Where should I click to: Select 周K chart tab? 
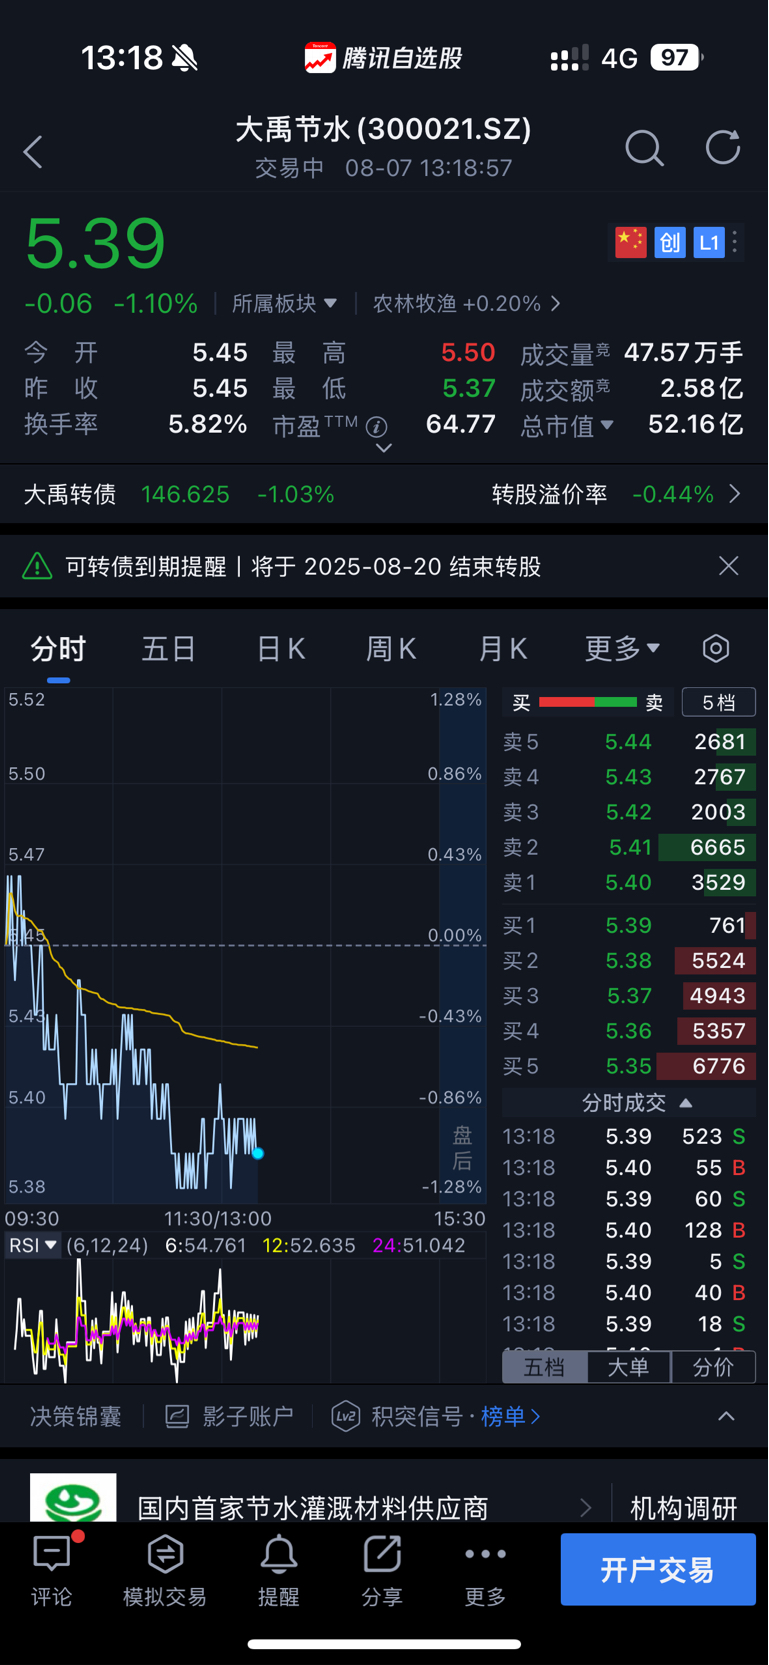[x=391, y=648]
